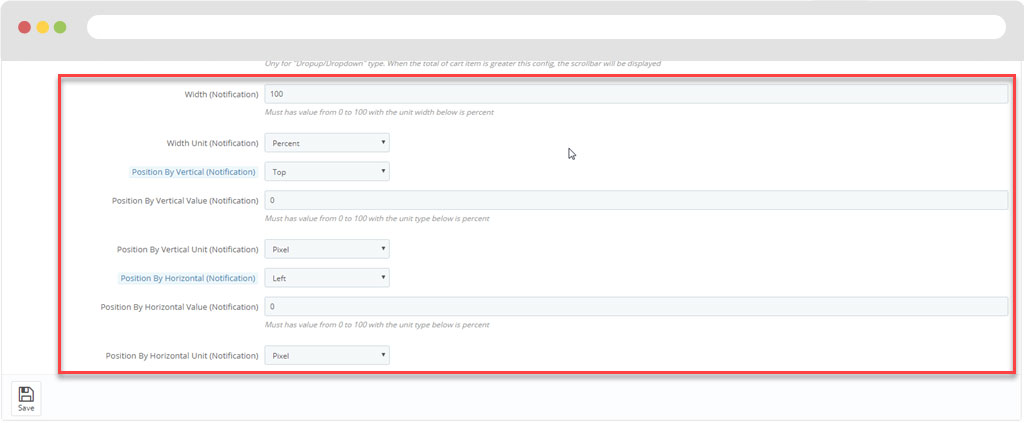
Task: Click the Position By Vertical Value input
Action: (x=636, y=200)
